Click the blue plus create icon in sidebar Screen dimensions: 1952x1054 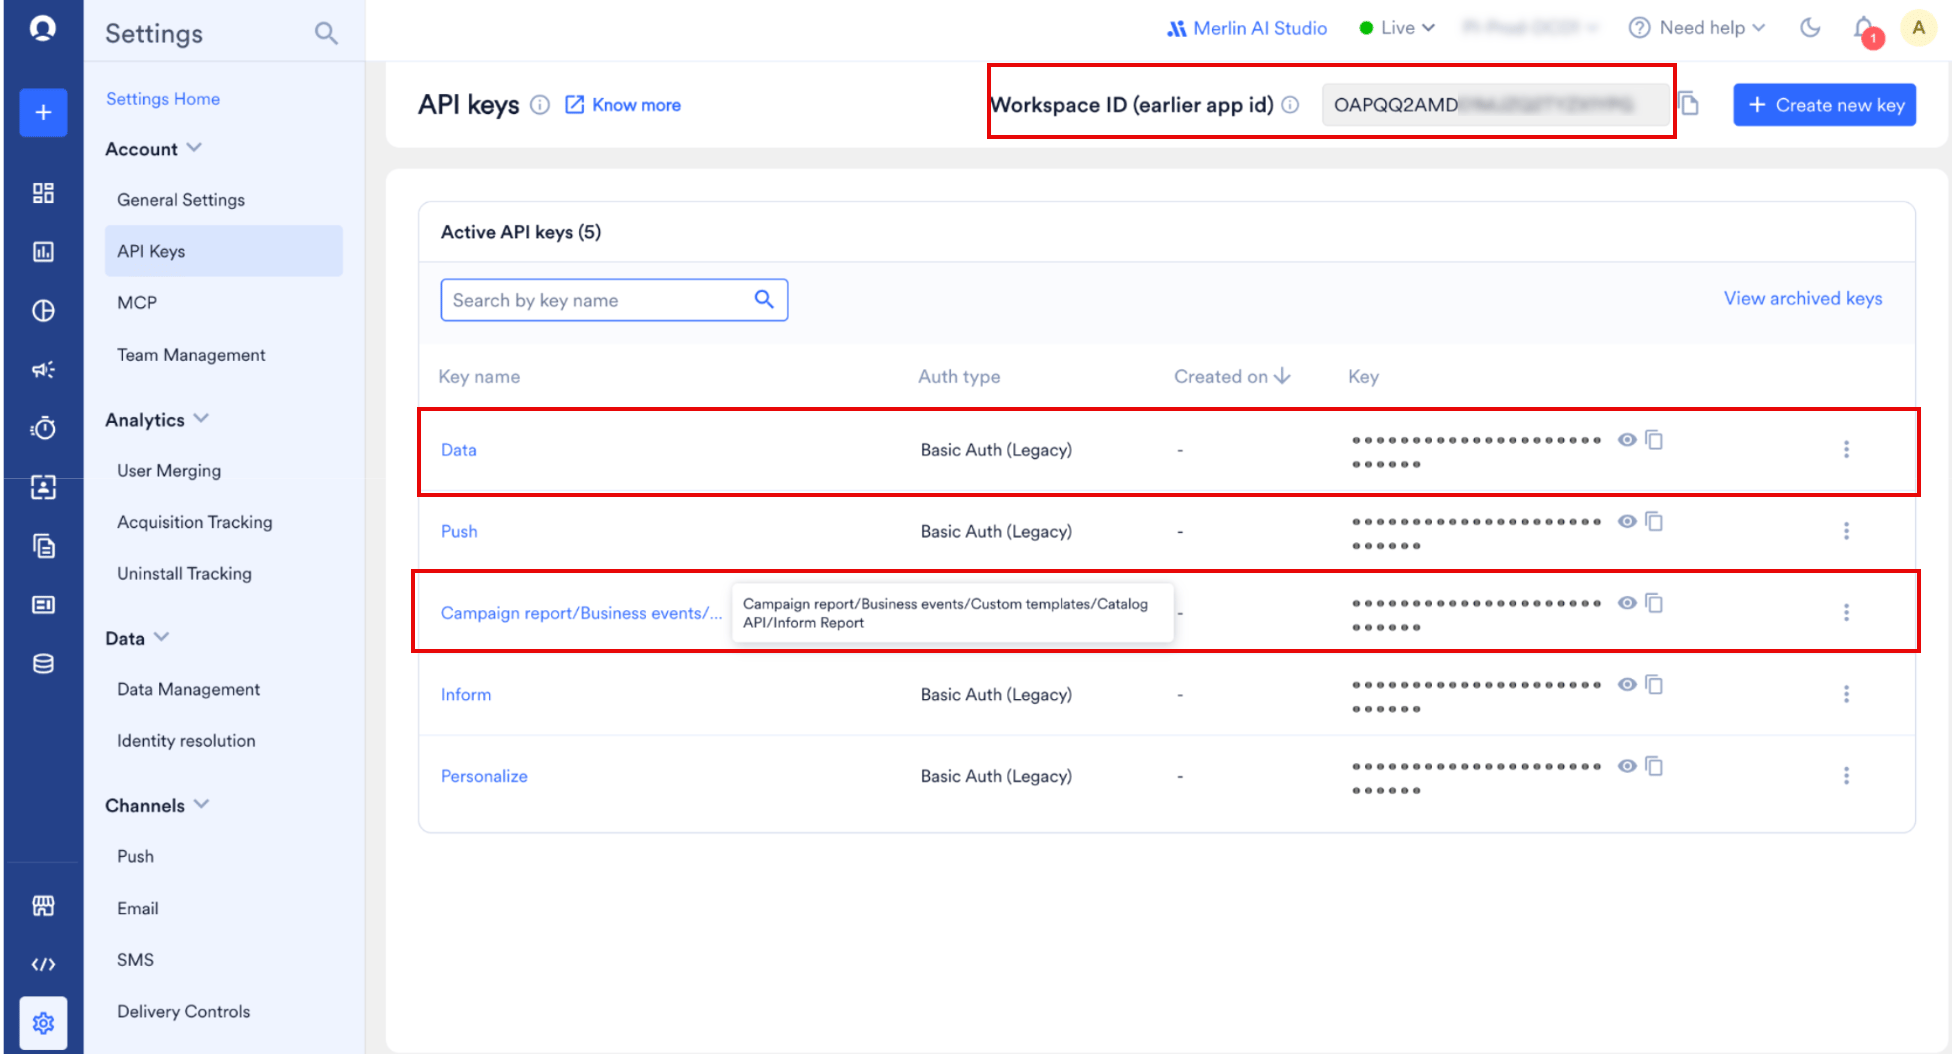43,112
